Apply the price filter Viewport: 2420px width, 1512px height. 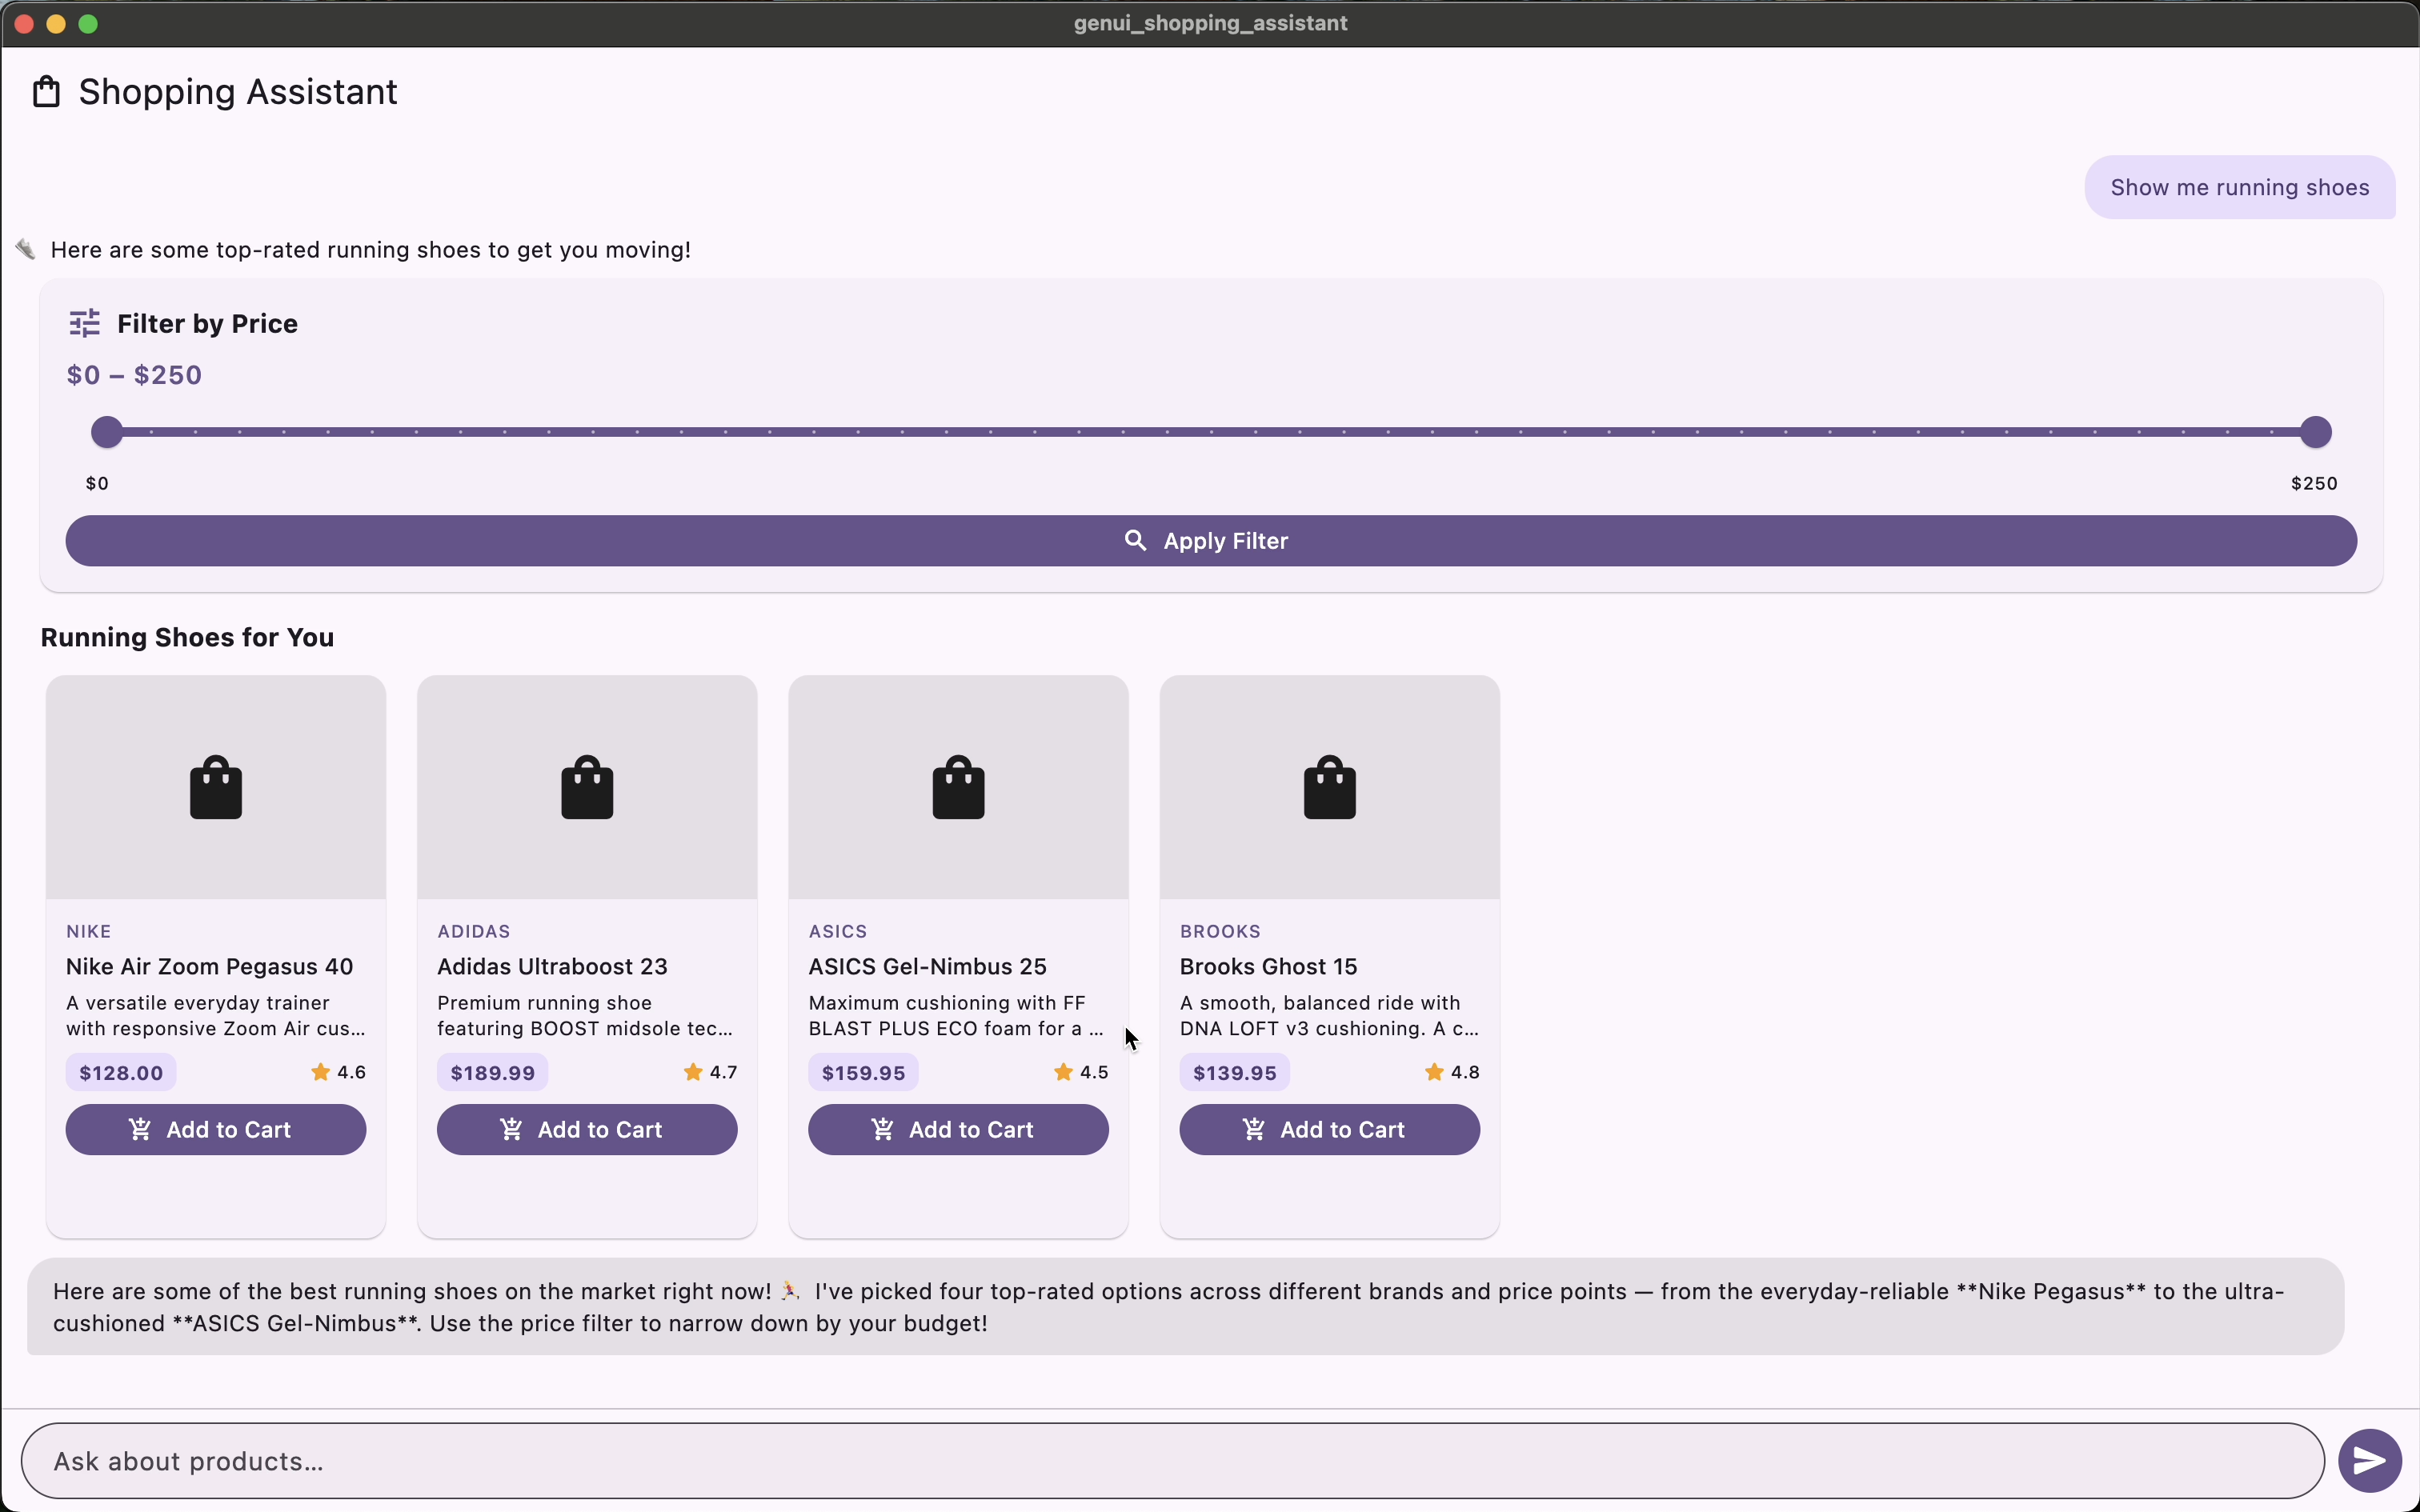tap(1211, 541)
